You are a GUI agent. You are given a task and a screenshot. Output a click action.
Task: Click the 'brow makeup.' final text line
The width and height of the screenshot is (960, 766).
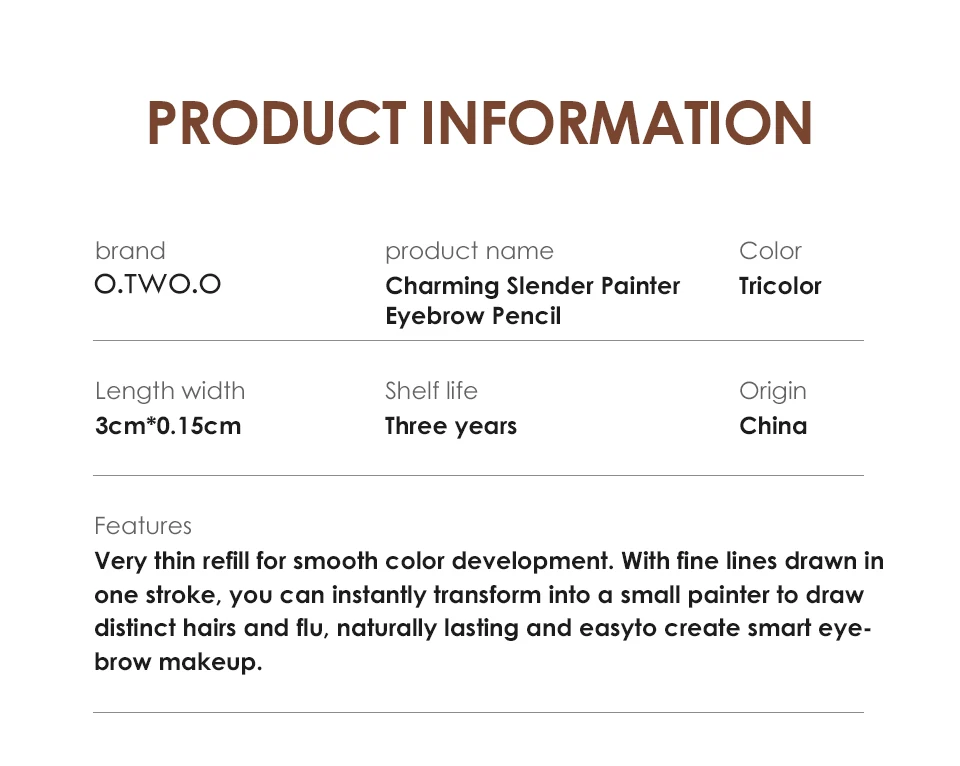[178, 663]
